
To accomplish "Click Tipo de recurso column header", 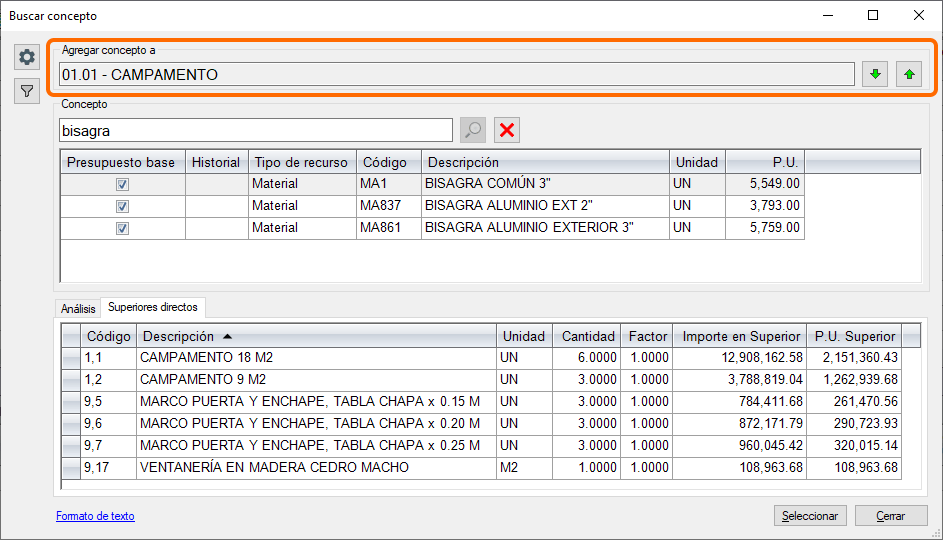I will pyautogui.click(x=302, y=162).
